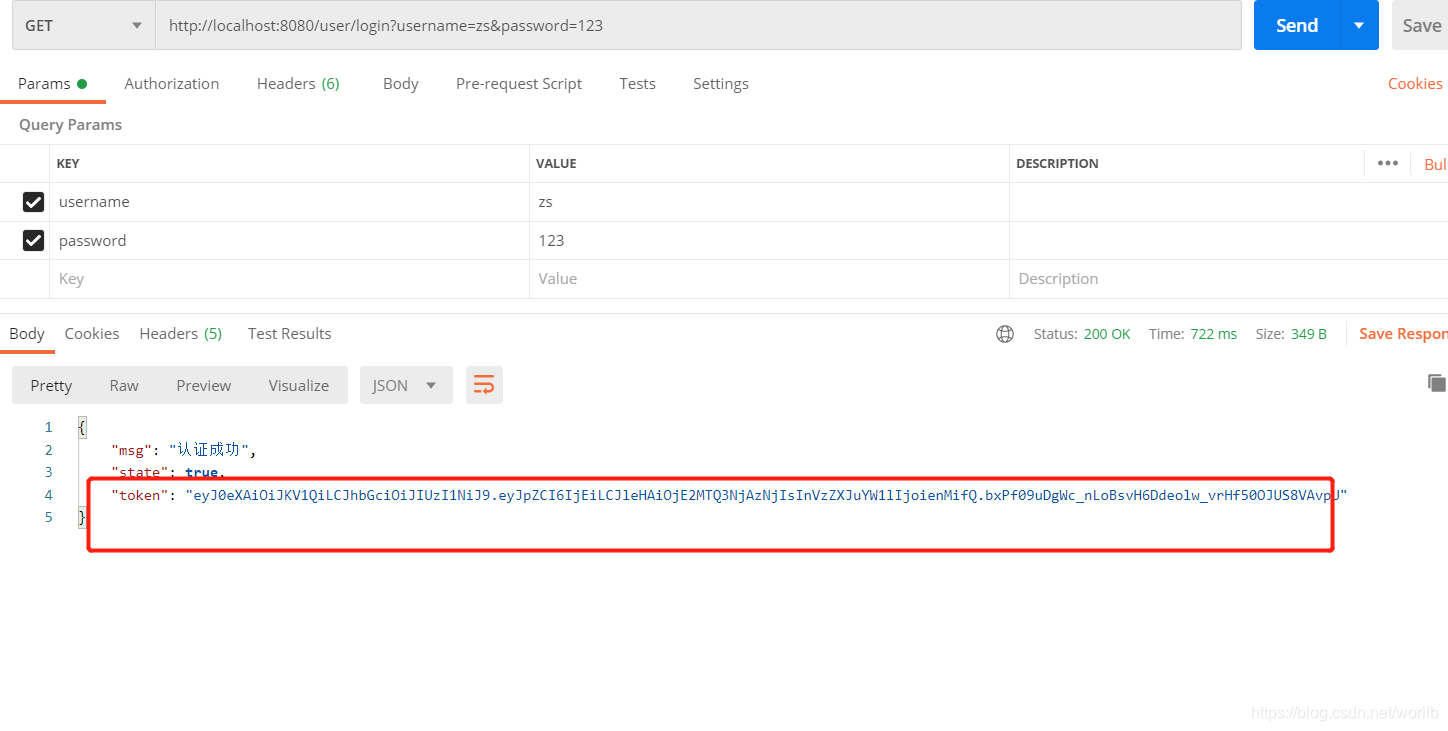Open the Authorization tab
The height and width of the screenshot is (731, 1448).
click(x=172, y=83)
